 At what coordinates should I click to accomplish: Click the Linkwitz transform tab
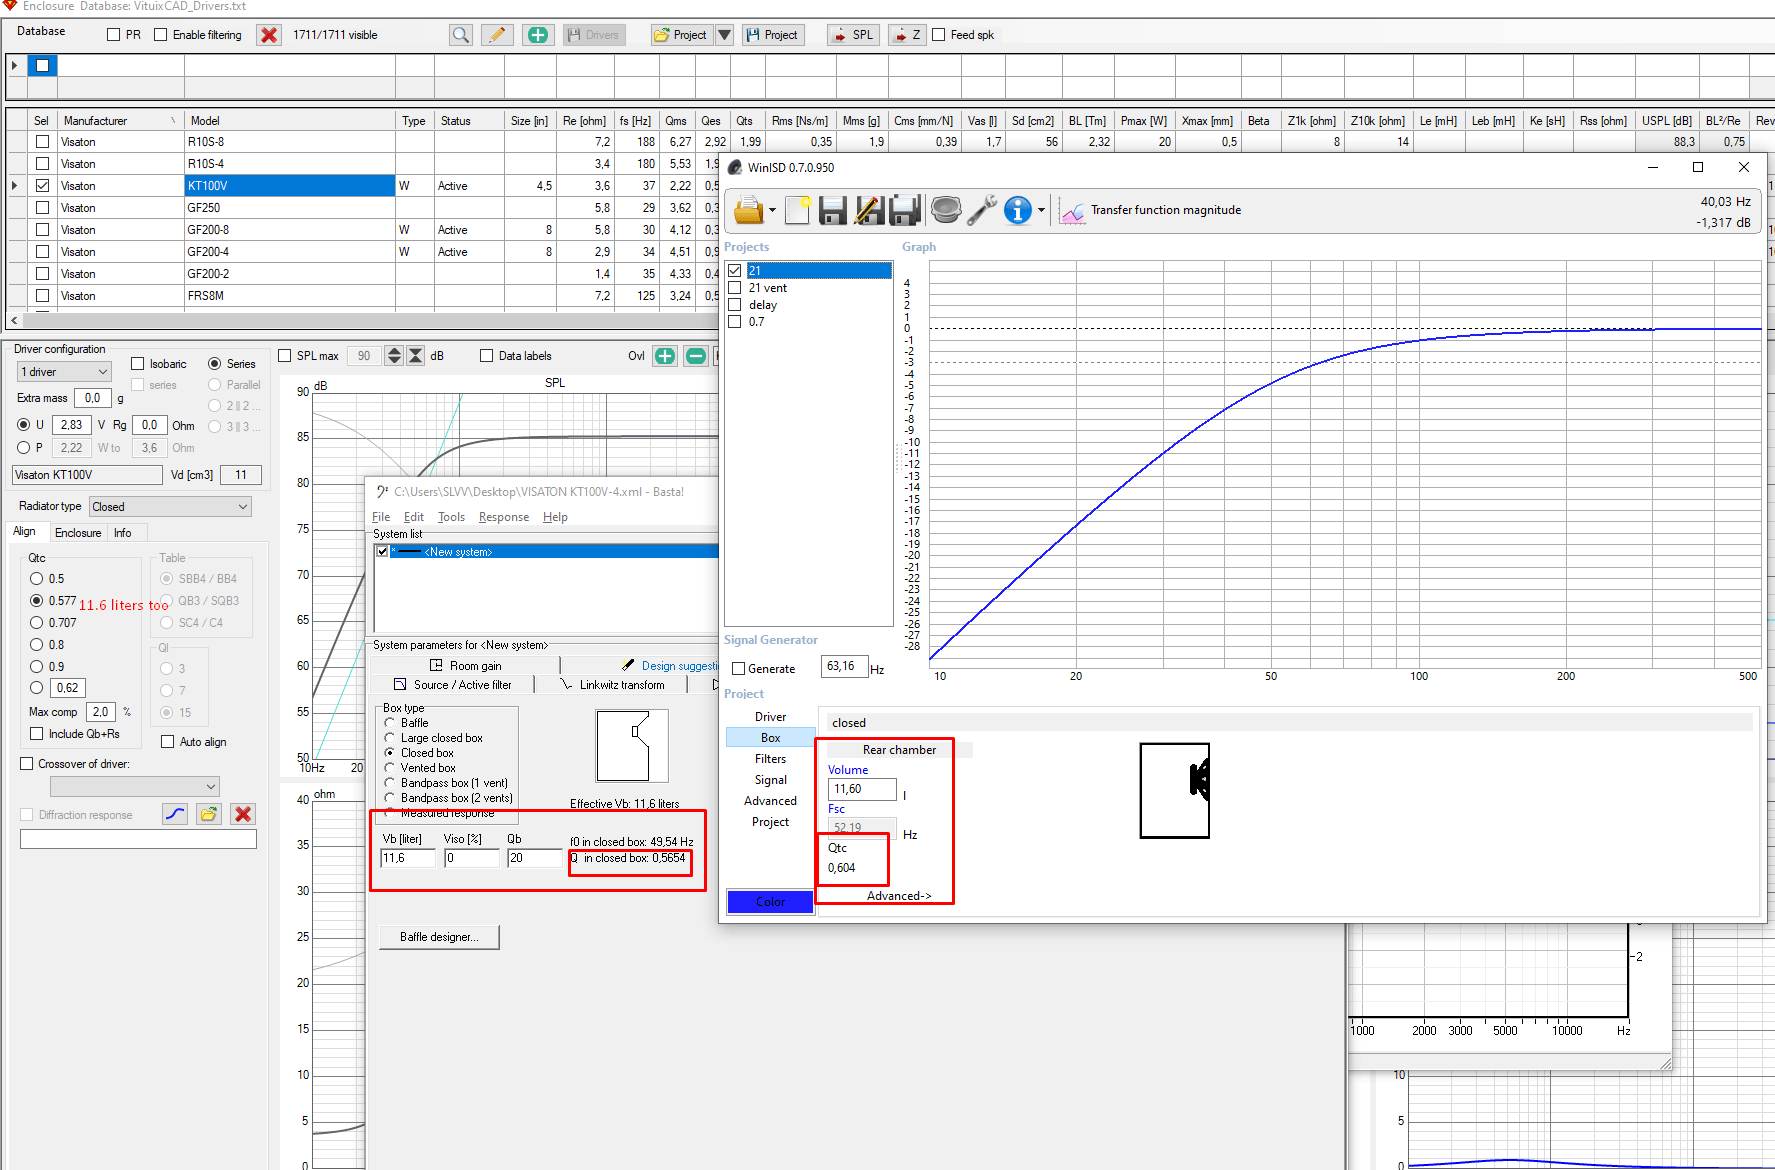pos(612,685)
